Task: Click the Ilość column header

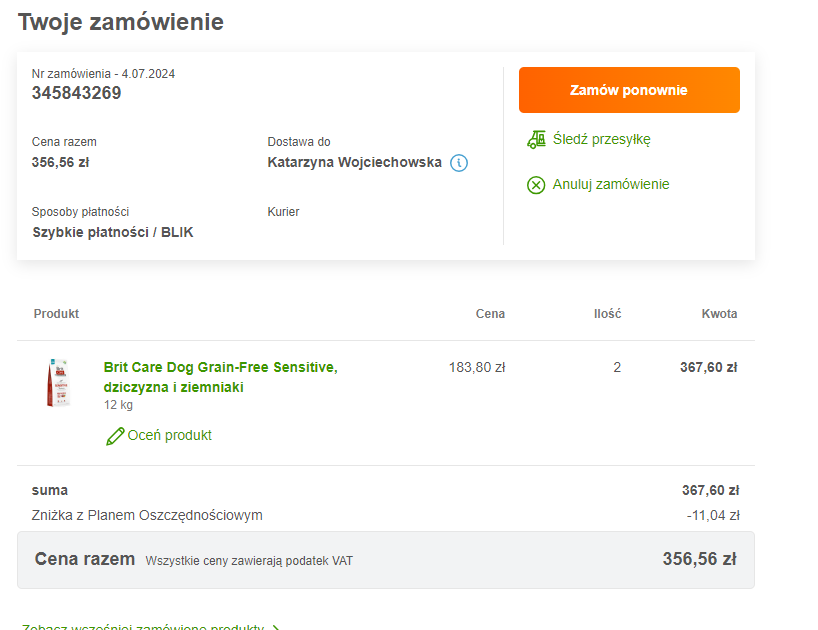Action: (607, 313)
